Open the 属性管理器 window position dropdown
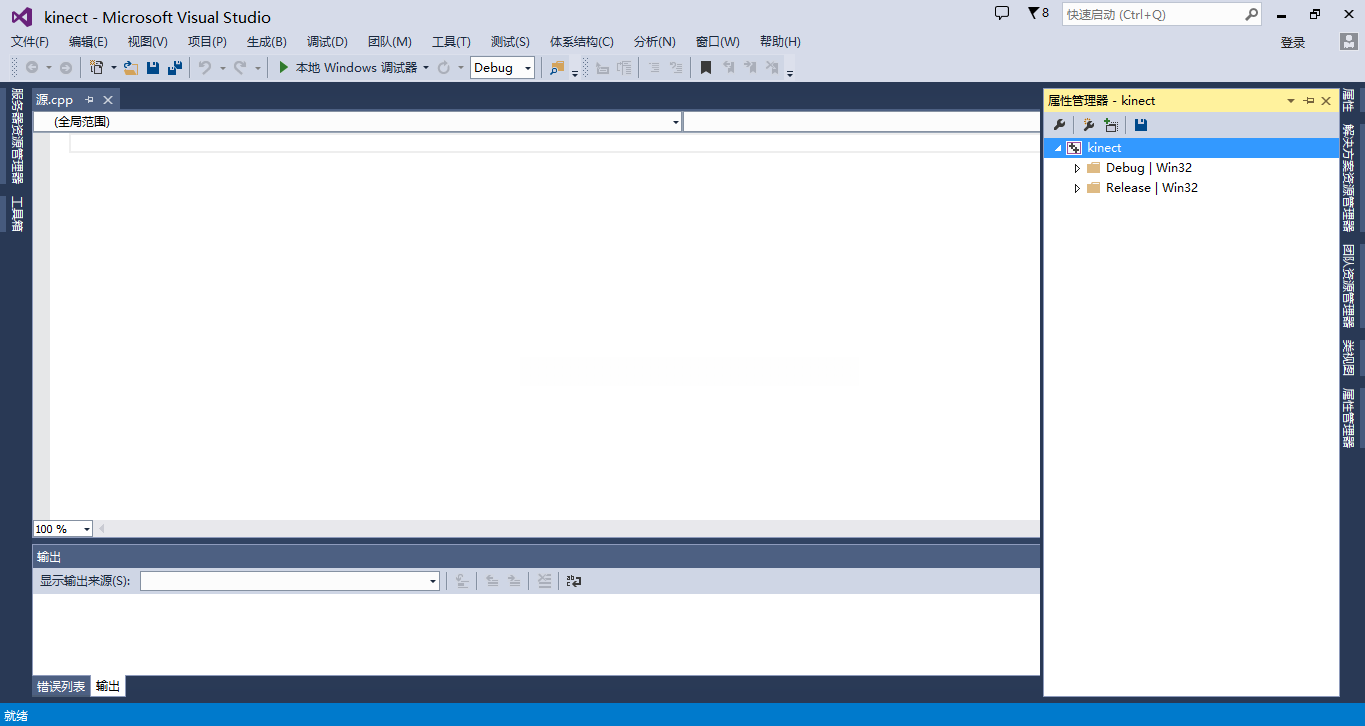Screen dimensions: 1365x726 1291,101
